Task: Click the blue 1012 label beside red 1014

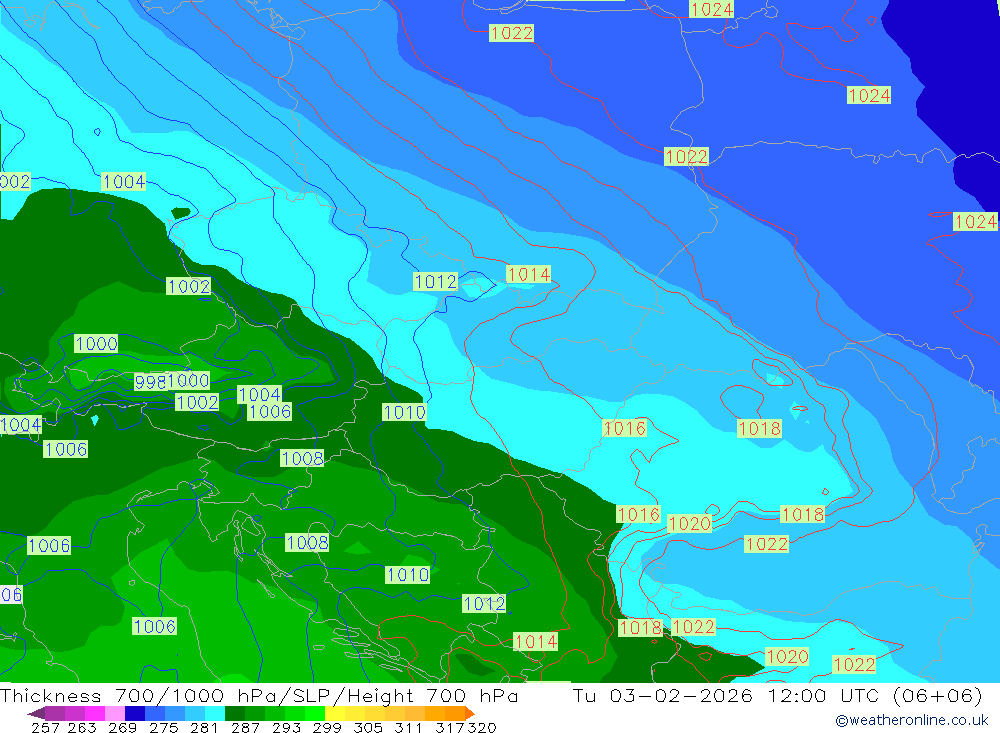Action: pyautogui.click(x=436, y=281)
